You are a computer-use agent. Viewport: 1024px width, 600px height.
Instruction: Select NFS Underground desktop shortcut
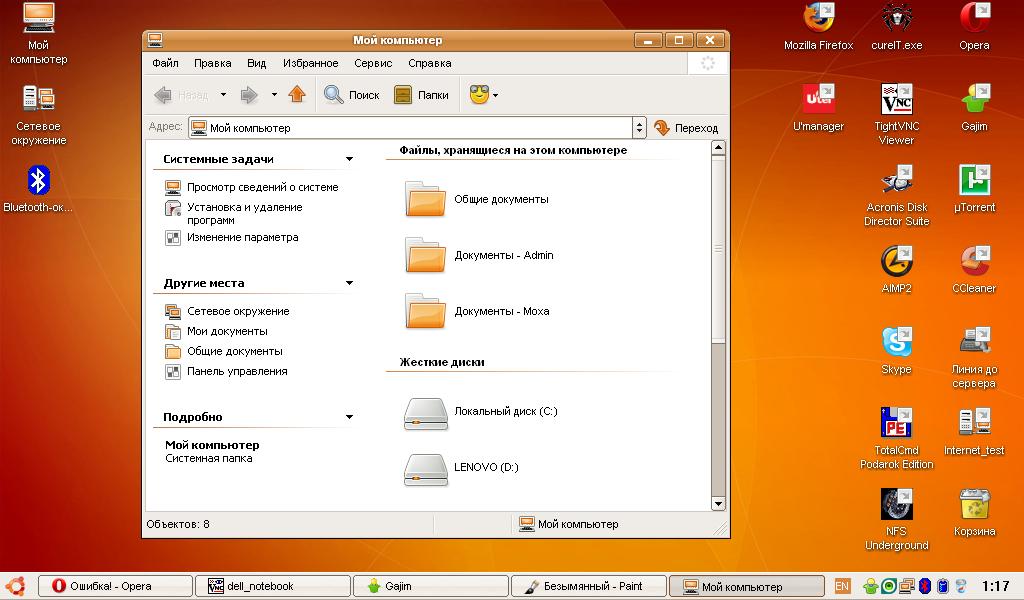(897, 520)
